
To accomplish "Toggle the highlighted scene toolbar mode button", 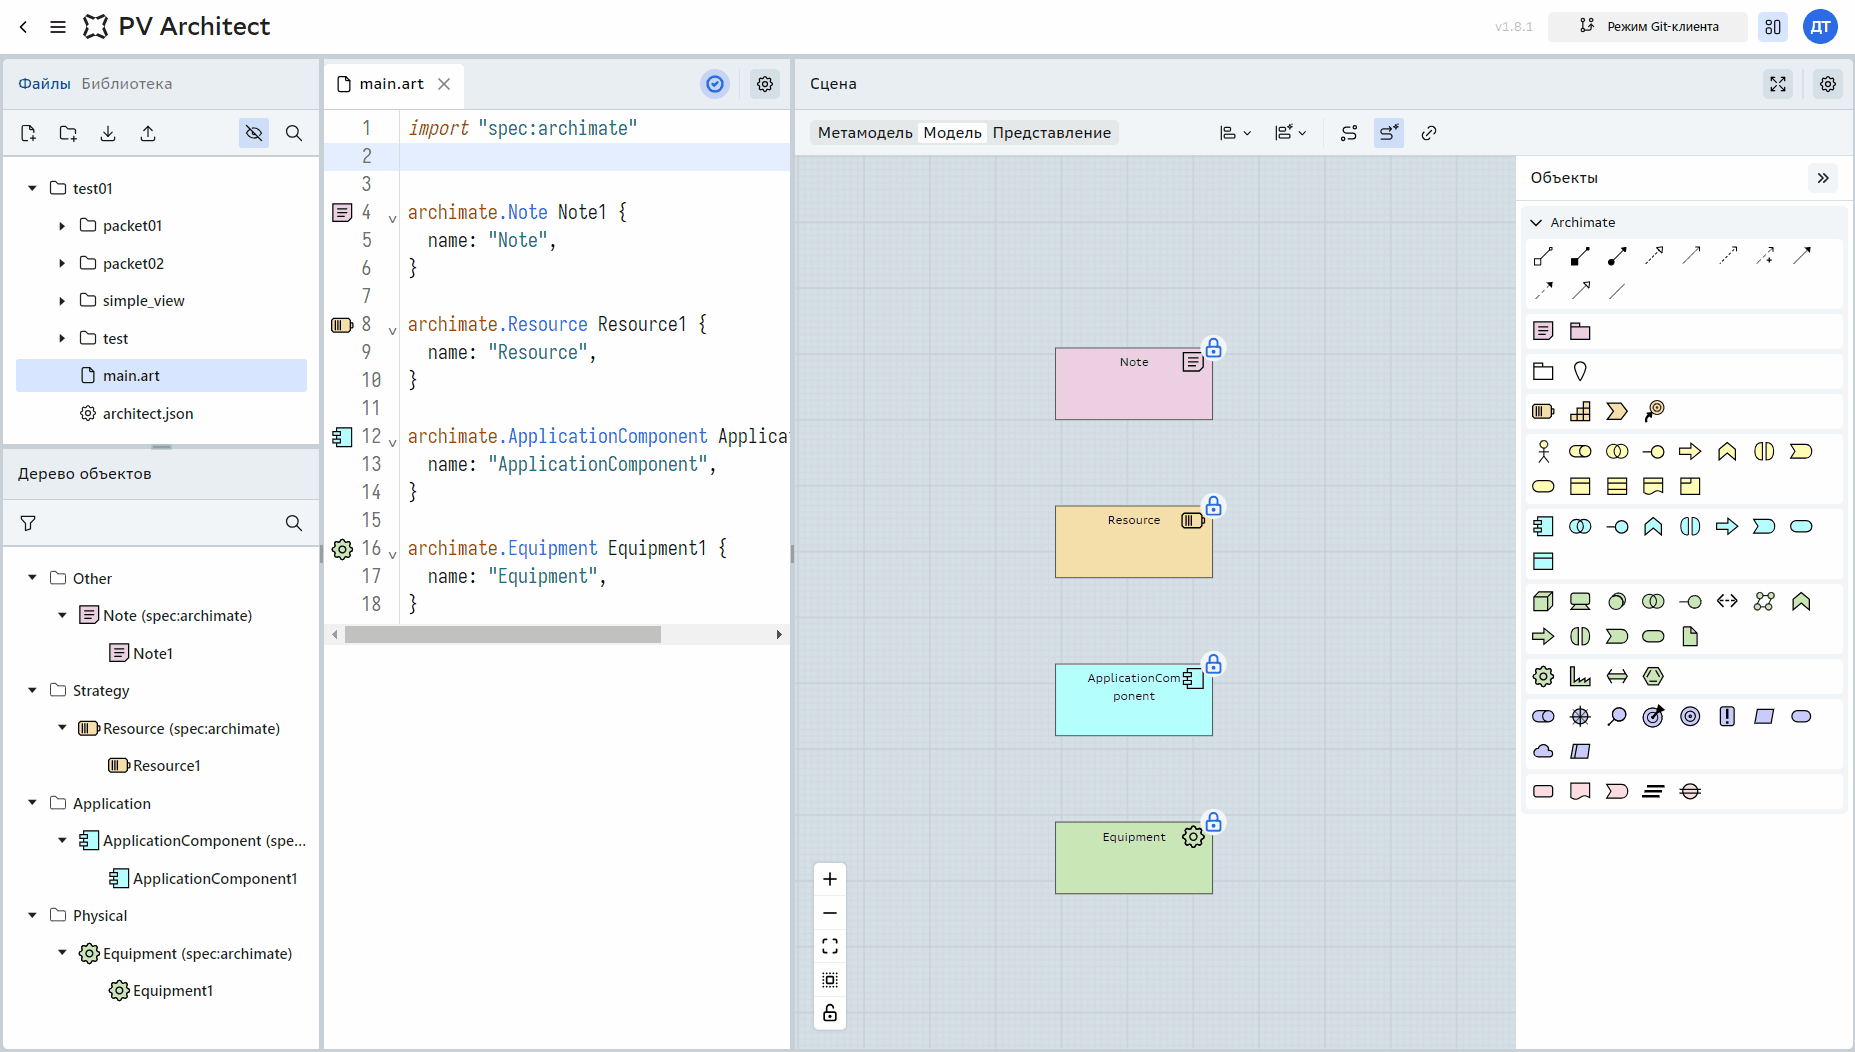I will click(1389, 133).
